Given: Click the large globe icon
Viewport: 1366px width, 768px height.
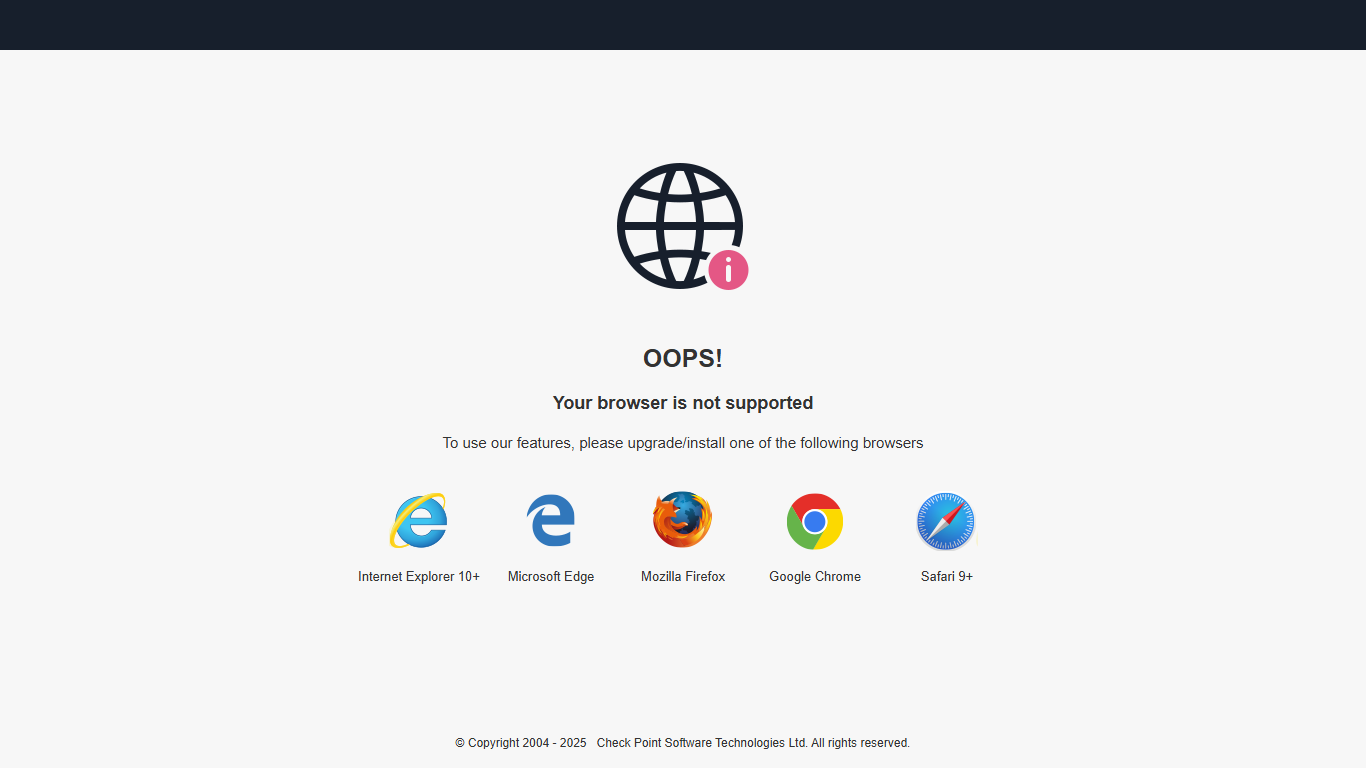Looking at the screenshot, I should click(x=680, y=226).
